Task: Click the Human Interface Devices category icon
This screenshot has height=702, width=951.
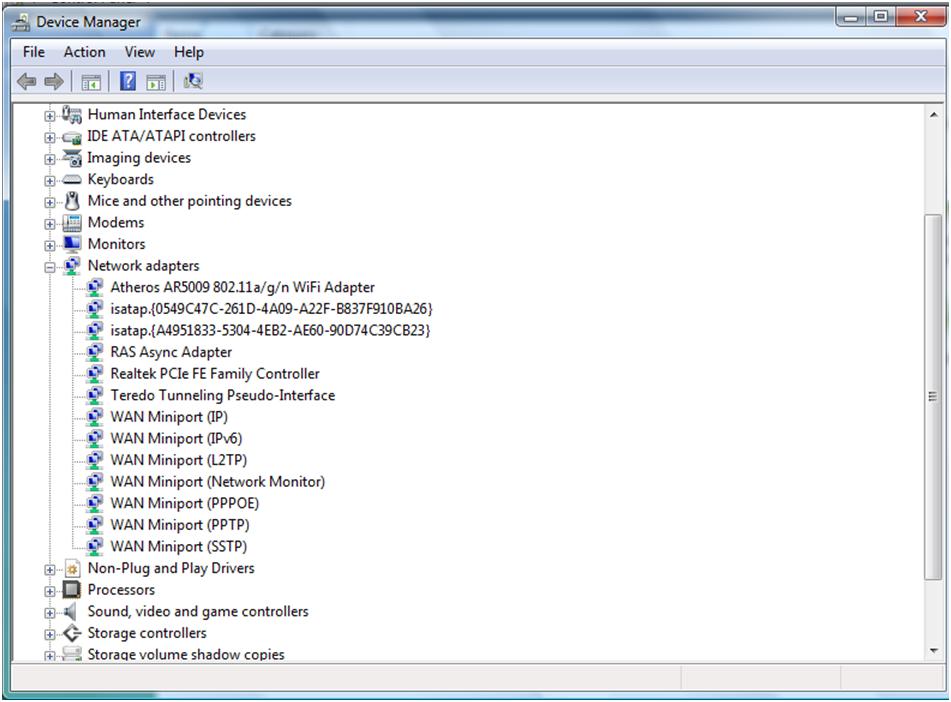Action: tap(72, 115)
